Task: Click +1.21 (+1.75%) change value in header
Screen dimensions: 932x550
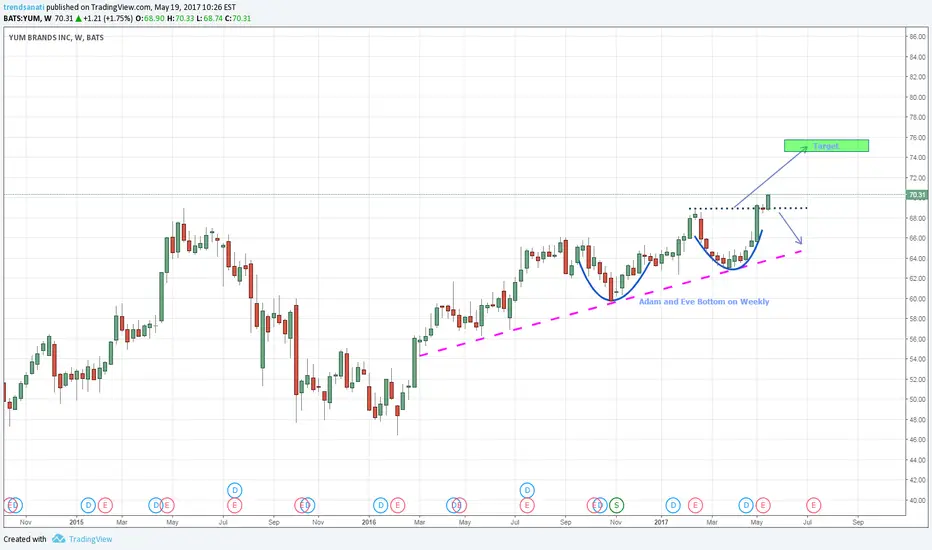Action: tap(108, 18)
